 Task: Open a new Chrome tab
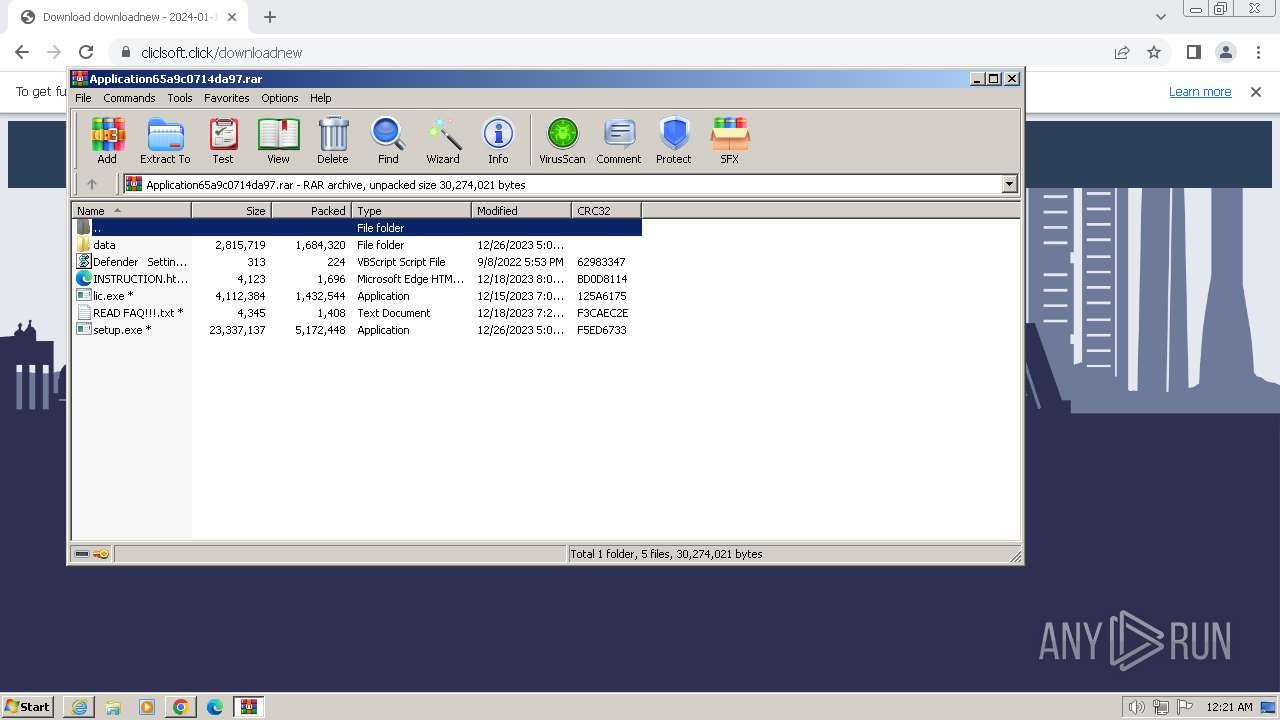[270, 16]
